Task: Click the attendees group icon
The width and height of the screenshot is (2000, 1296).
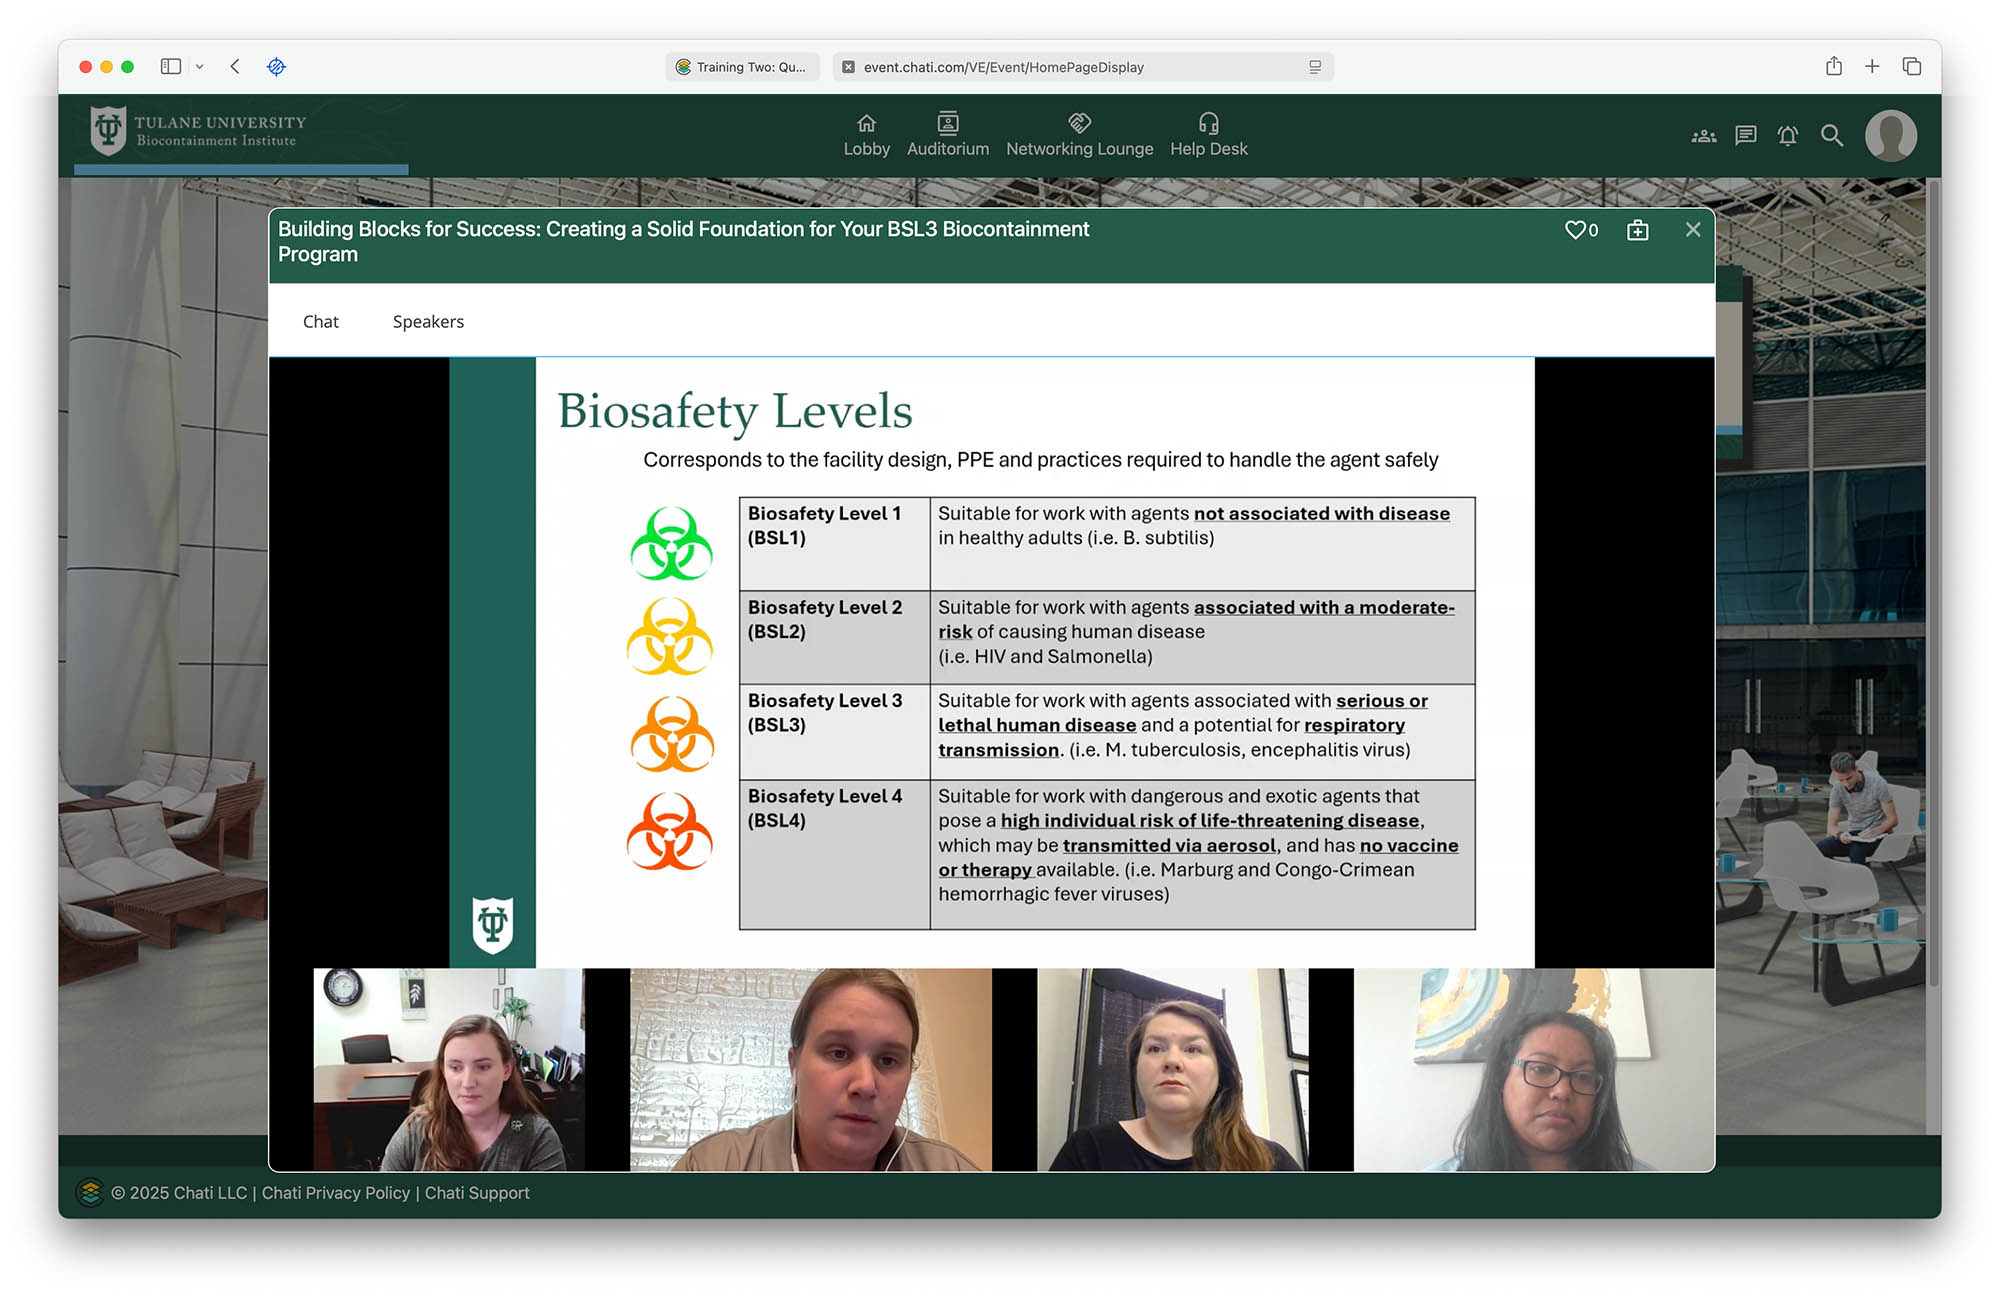Action: 1703,136
